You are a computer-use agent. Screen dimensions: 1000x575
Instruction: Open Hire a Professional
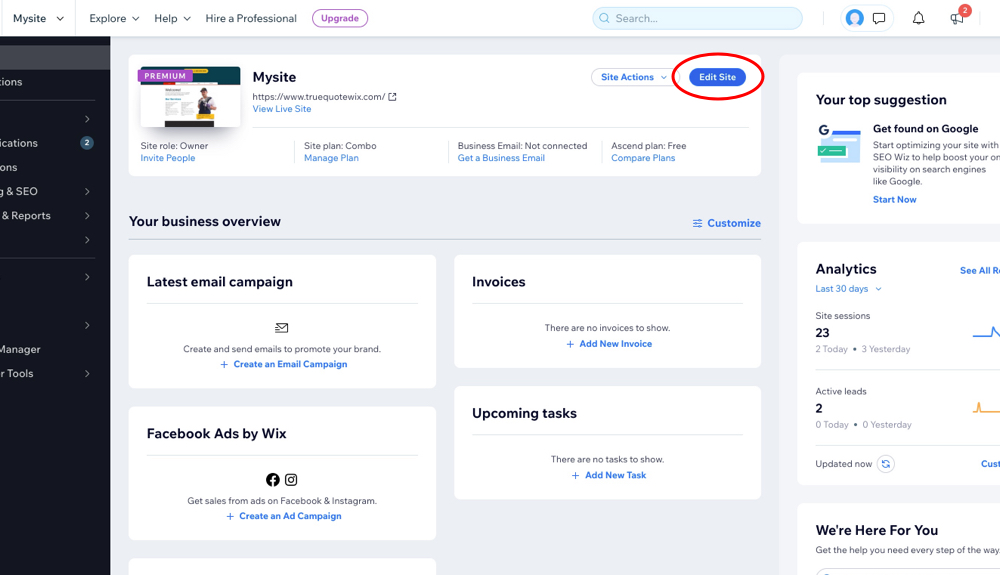(251, 18)
